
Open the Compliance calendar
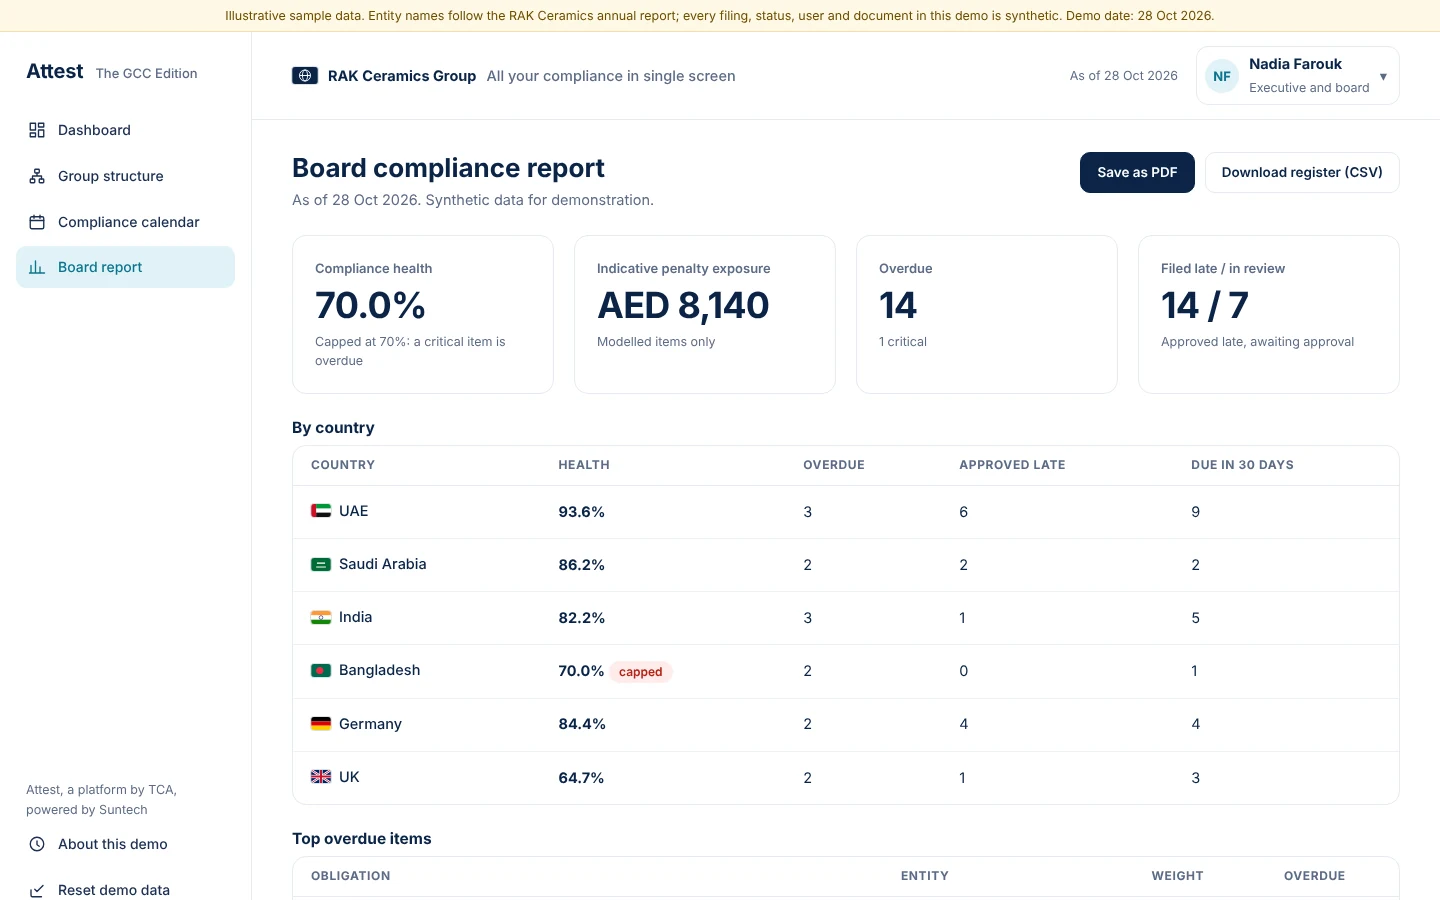point(125,222)
